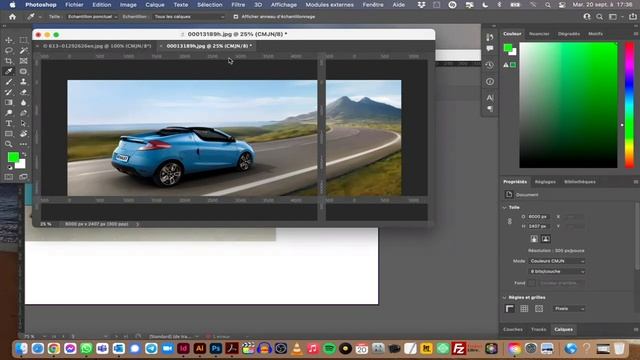The image size is (640, 360).
Task: Open the Filtre menu
Action: [x=238, y=5]
